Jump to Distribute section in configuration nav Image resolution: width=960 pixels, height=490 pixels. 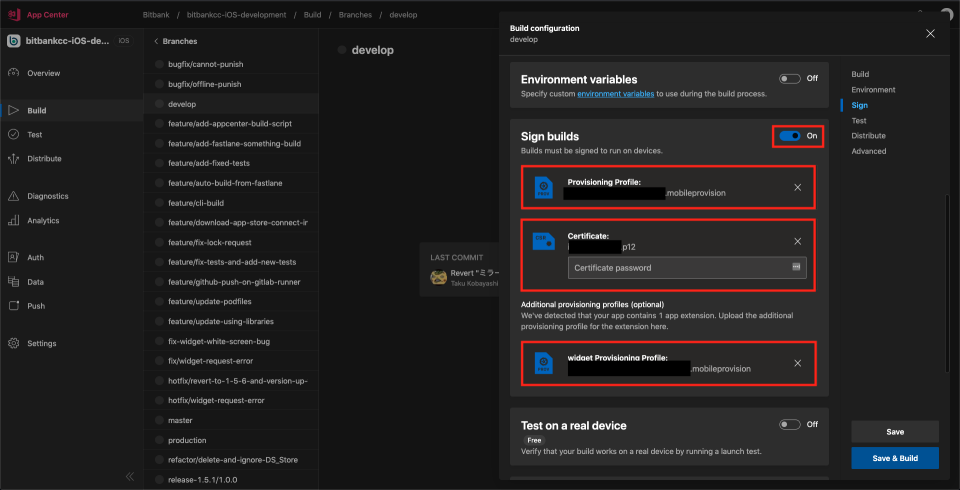868,135
